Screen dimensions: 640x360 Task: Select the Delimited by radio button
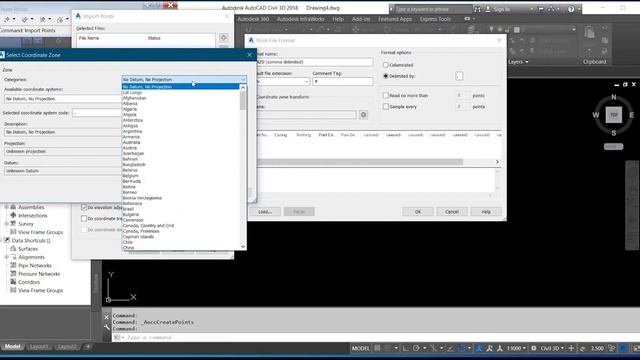point(385,76)
